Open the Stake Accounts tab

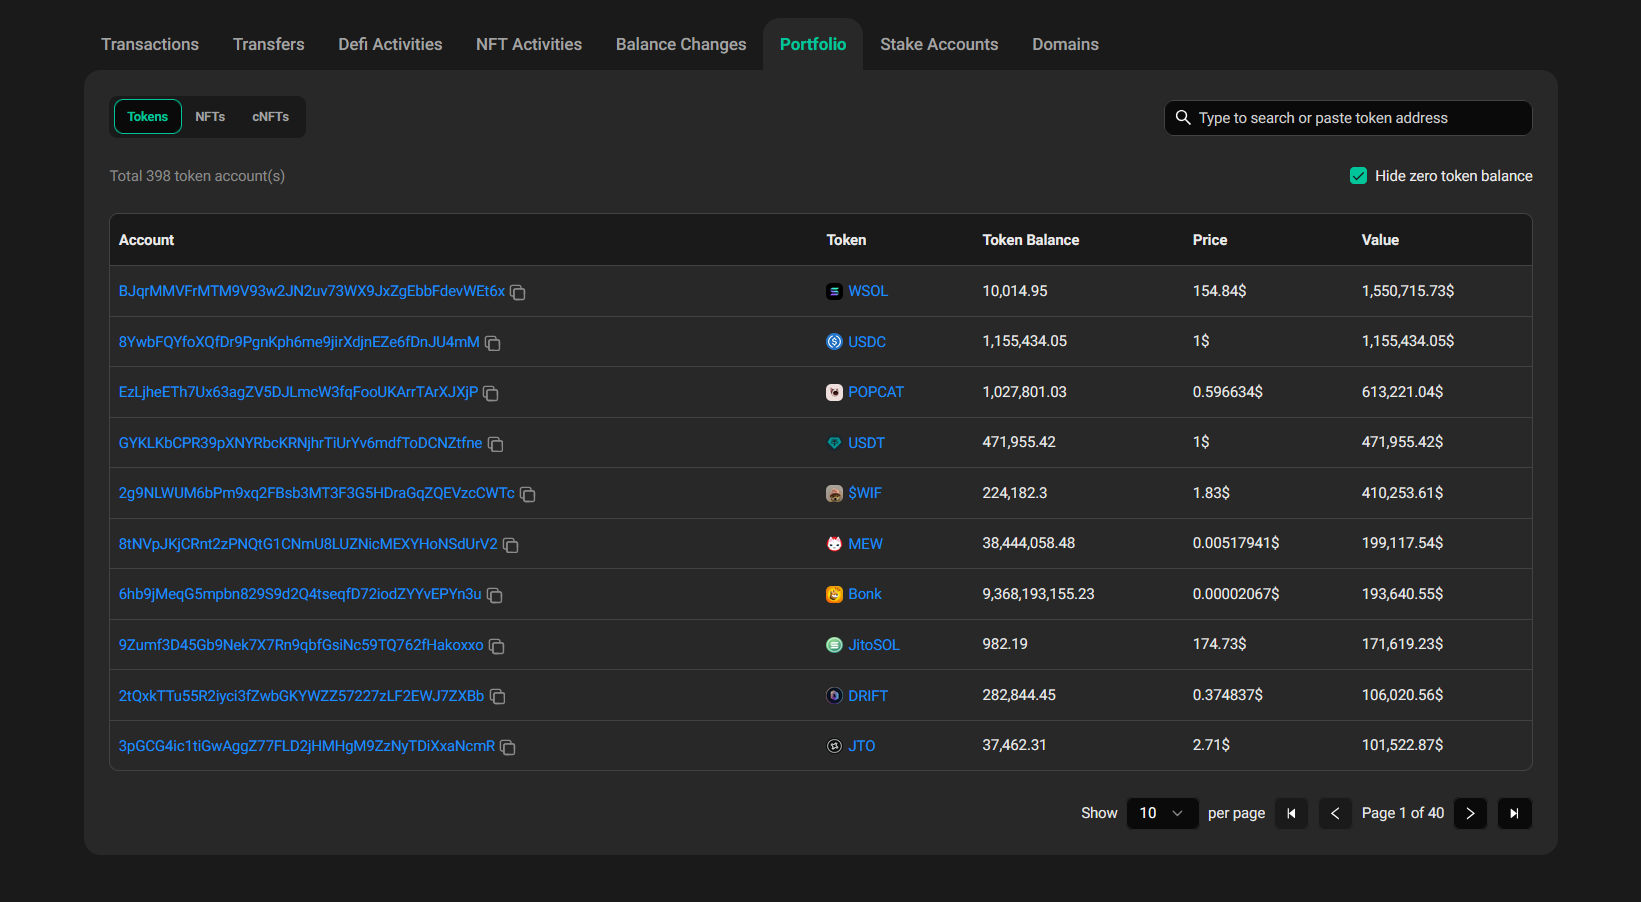coord(939,44)
